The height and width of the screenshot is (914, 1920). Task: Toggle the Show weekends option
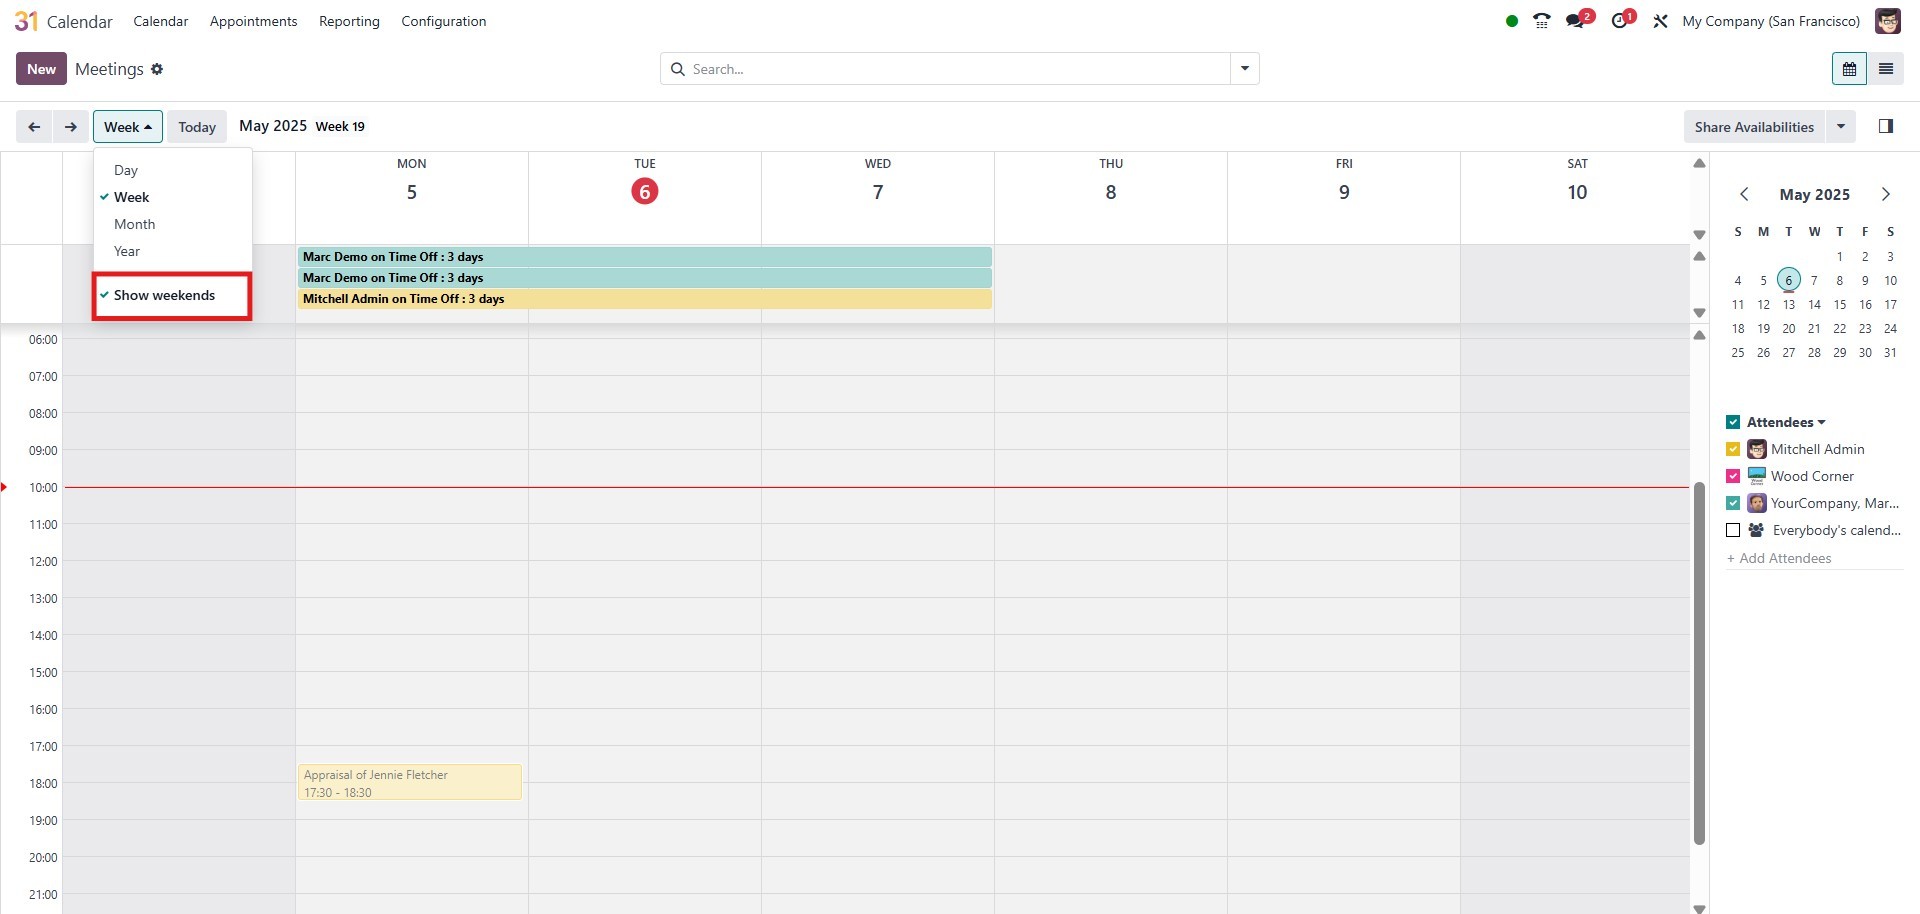[164, 296]
